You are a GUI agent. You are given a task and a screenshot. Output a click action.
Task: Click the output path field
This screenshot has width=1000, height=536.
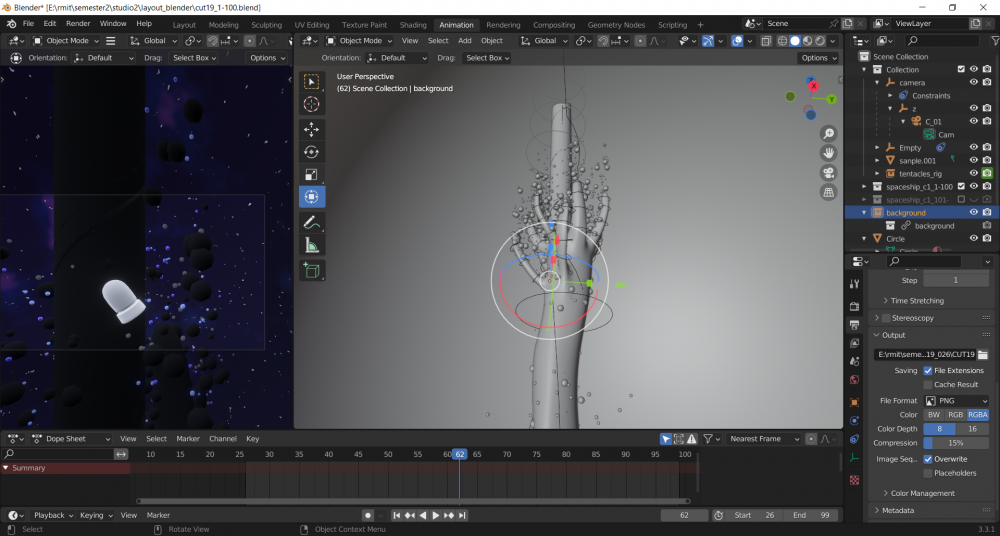pos(925,354)
